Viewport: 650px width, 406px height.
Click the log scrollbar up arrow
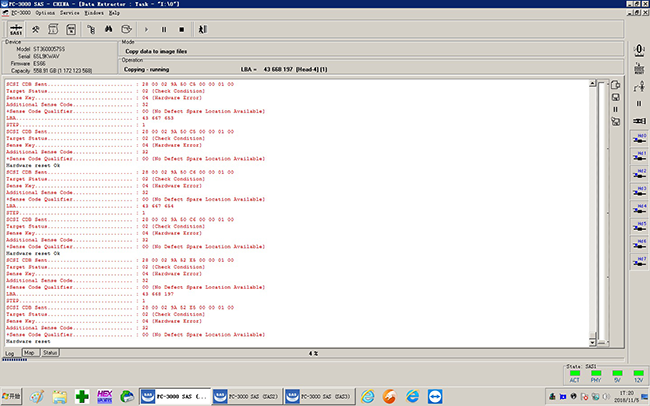[x=592, y=84]
